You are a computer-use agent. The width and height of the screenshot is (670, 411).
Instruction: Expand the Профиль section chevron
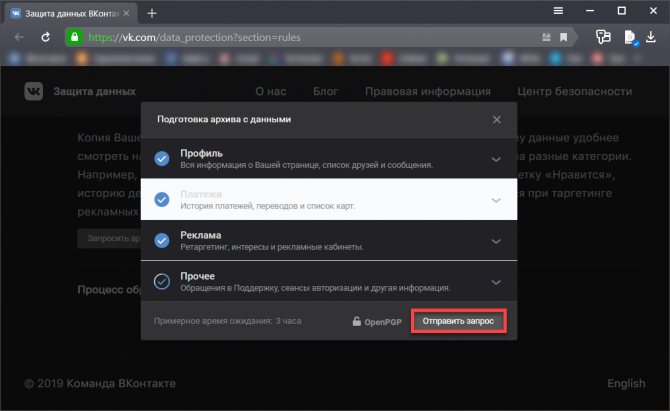(496, 159)
